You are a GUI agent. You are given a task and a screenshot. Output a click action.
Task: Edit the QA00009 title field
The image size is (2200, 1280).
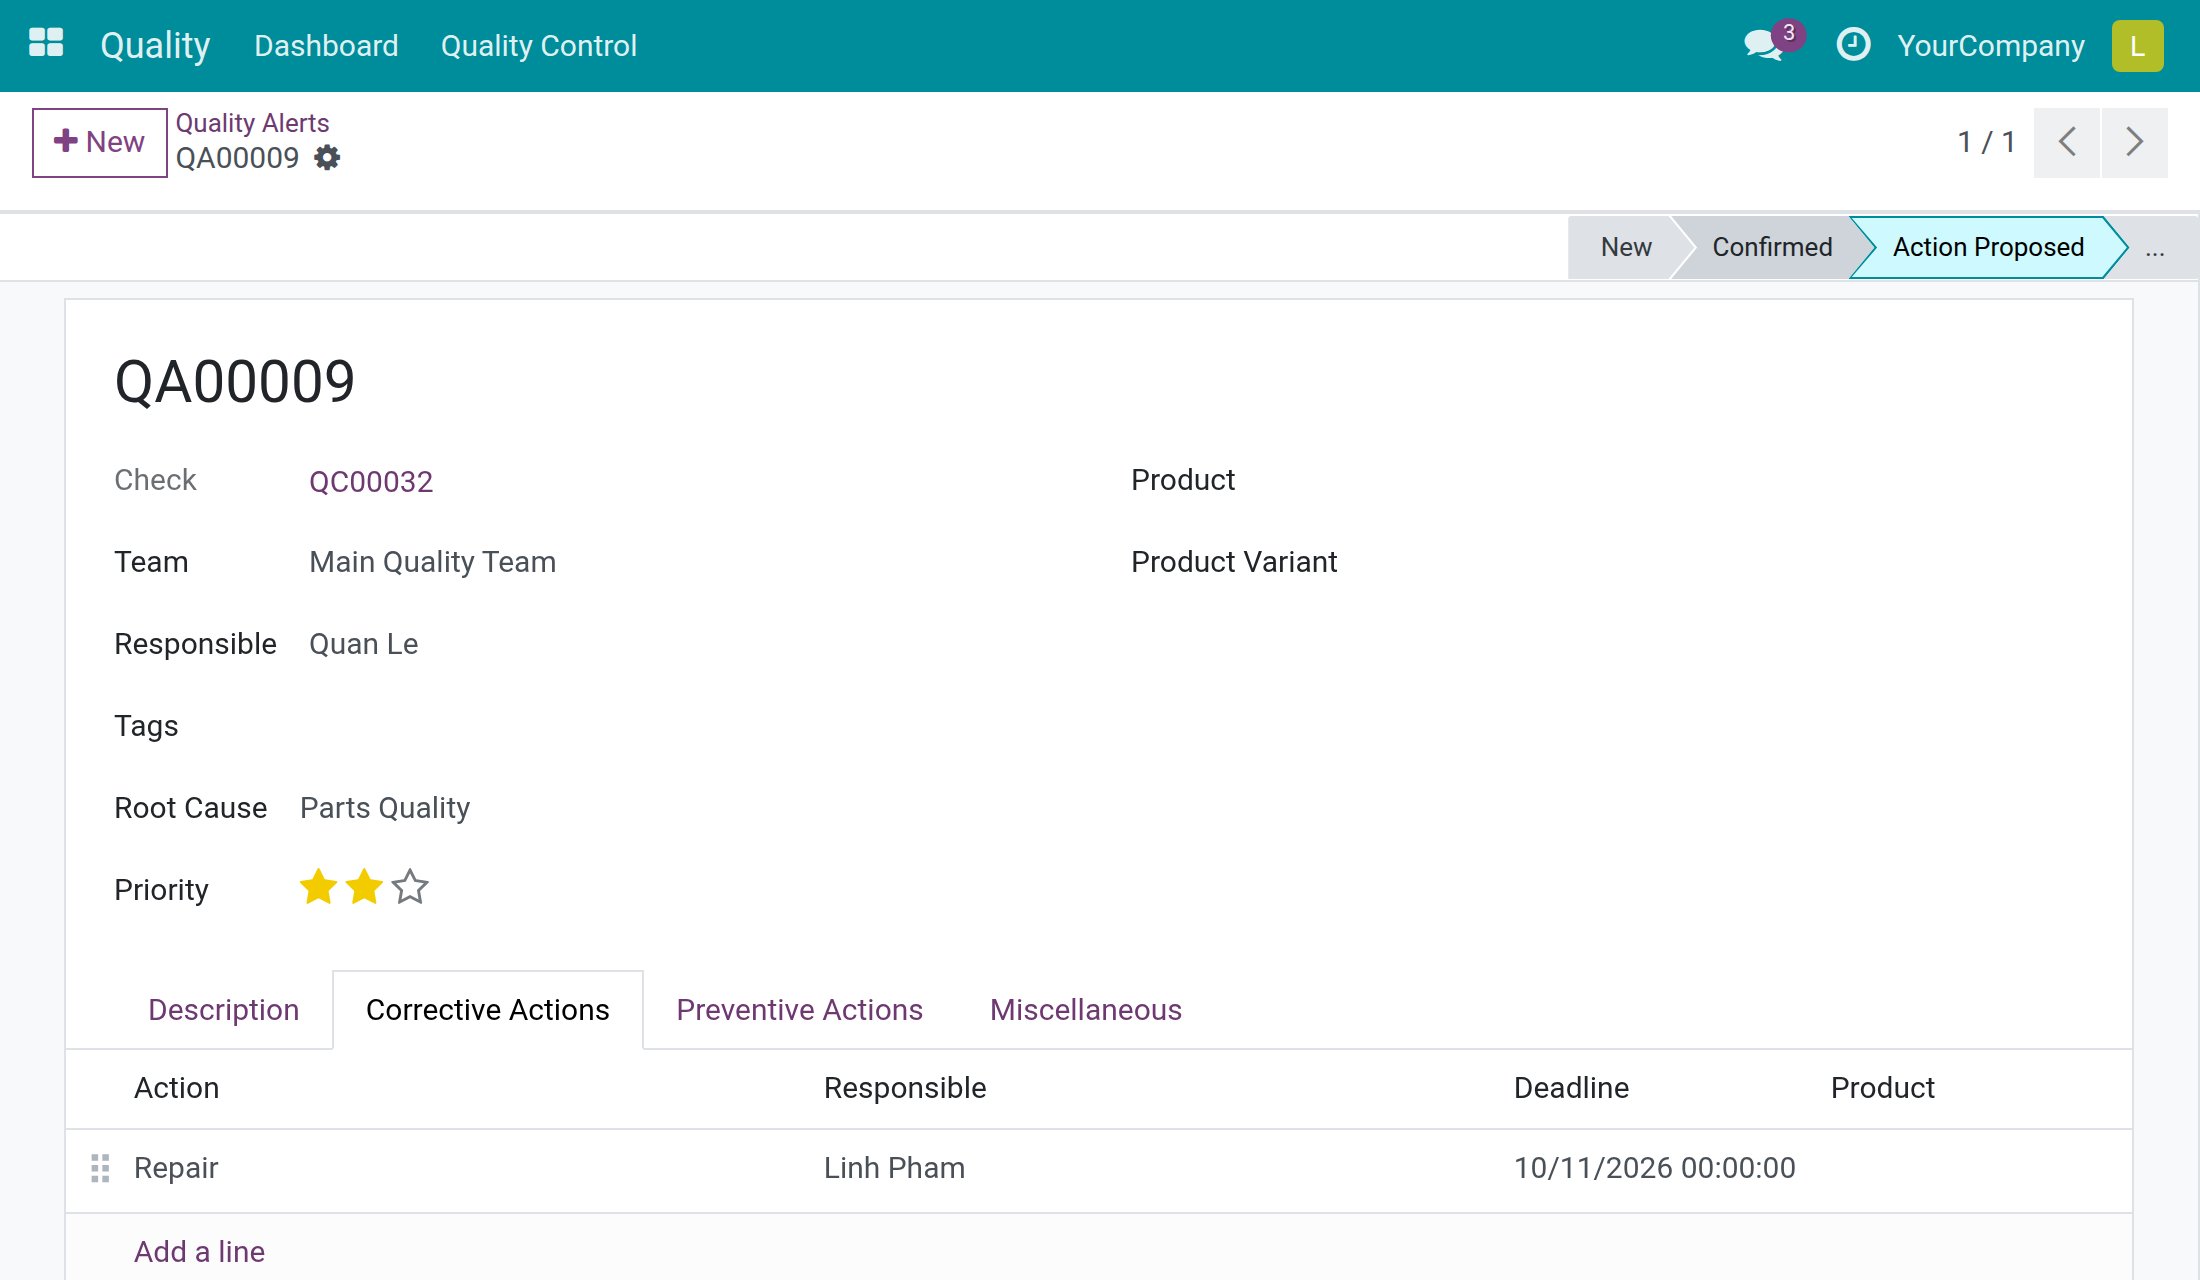point(235,382)
